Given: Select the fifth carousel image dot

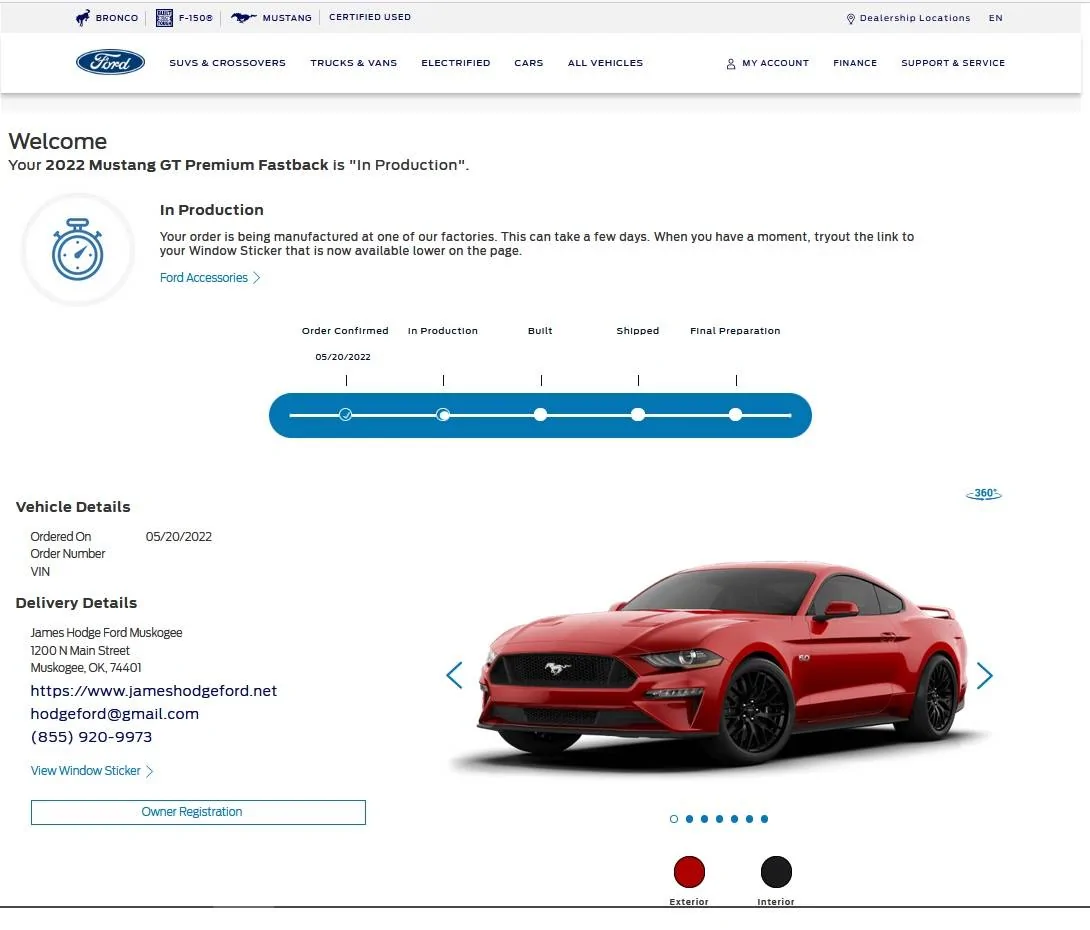Looking at the screenshot, I should coord(735,819).
